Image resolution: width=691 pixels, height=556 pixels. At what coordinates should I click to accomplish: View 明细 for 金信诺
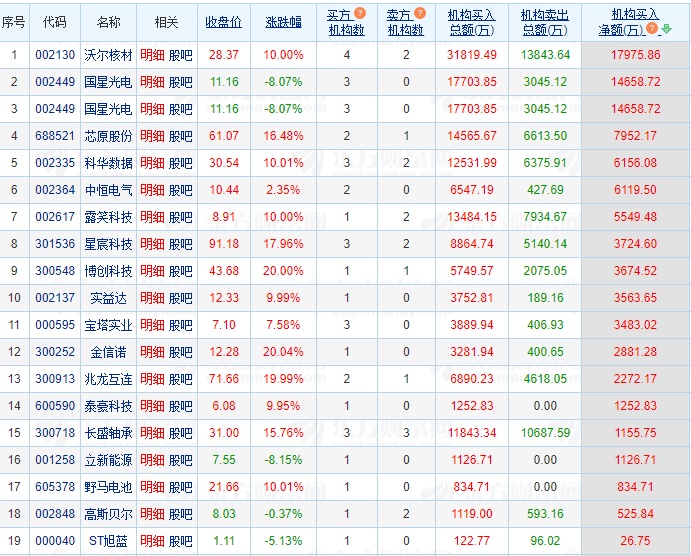pos(152,352)
